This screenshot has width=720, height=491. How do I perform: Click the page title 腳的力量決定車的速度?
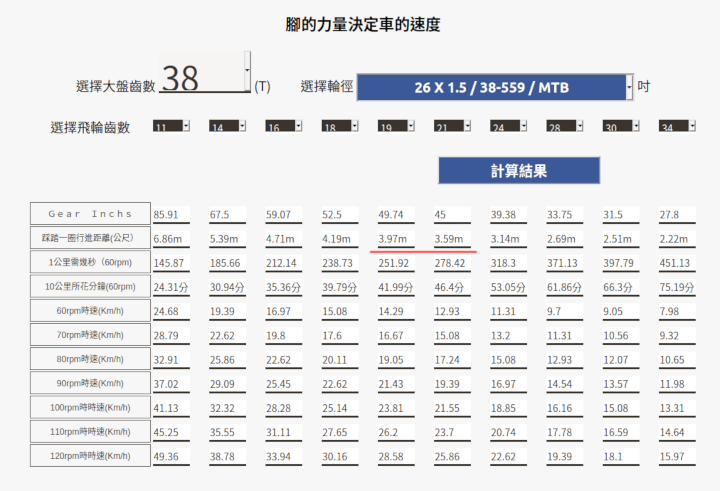363,24
